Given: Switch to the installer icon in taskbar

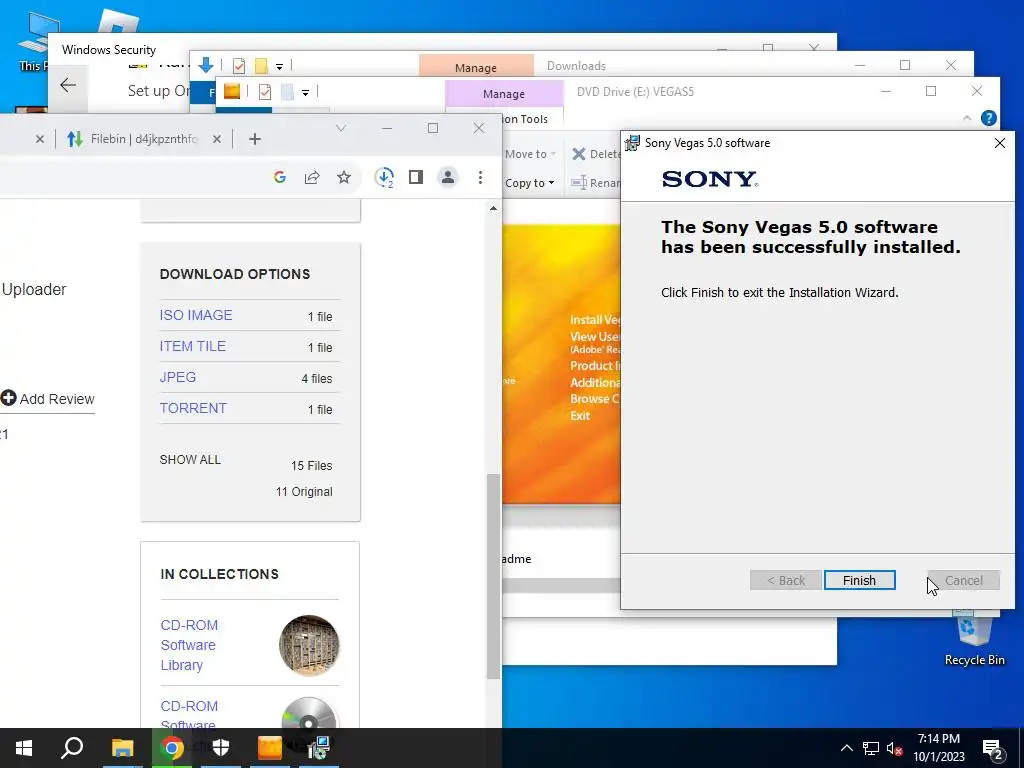Looking at the screenshot, I should [x=319, y=748].
